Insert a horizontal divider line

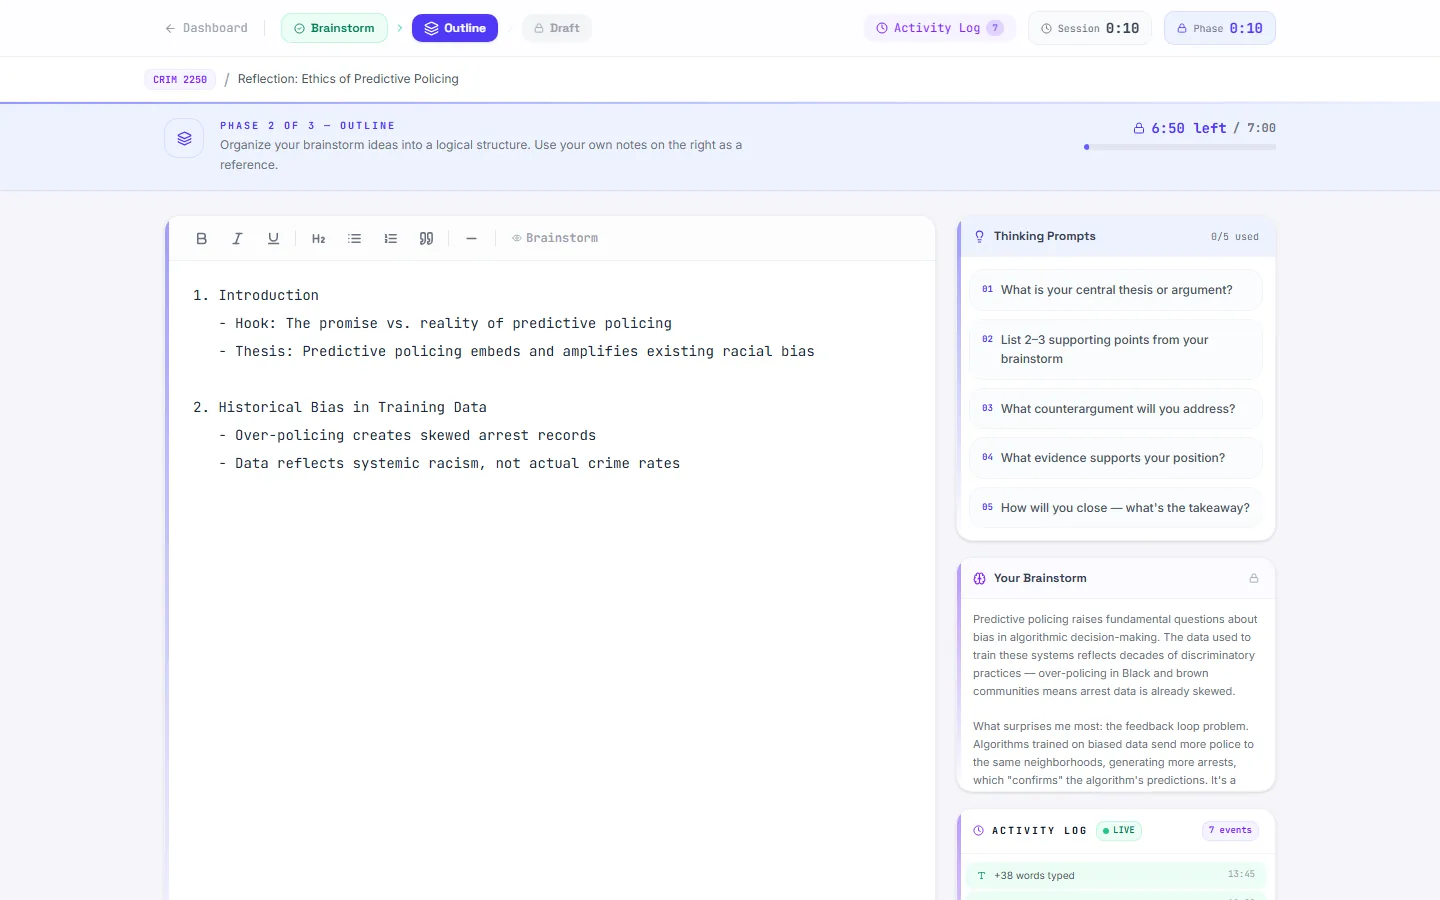pyautogui.click(x=472, y=238)
